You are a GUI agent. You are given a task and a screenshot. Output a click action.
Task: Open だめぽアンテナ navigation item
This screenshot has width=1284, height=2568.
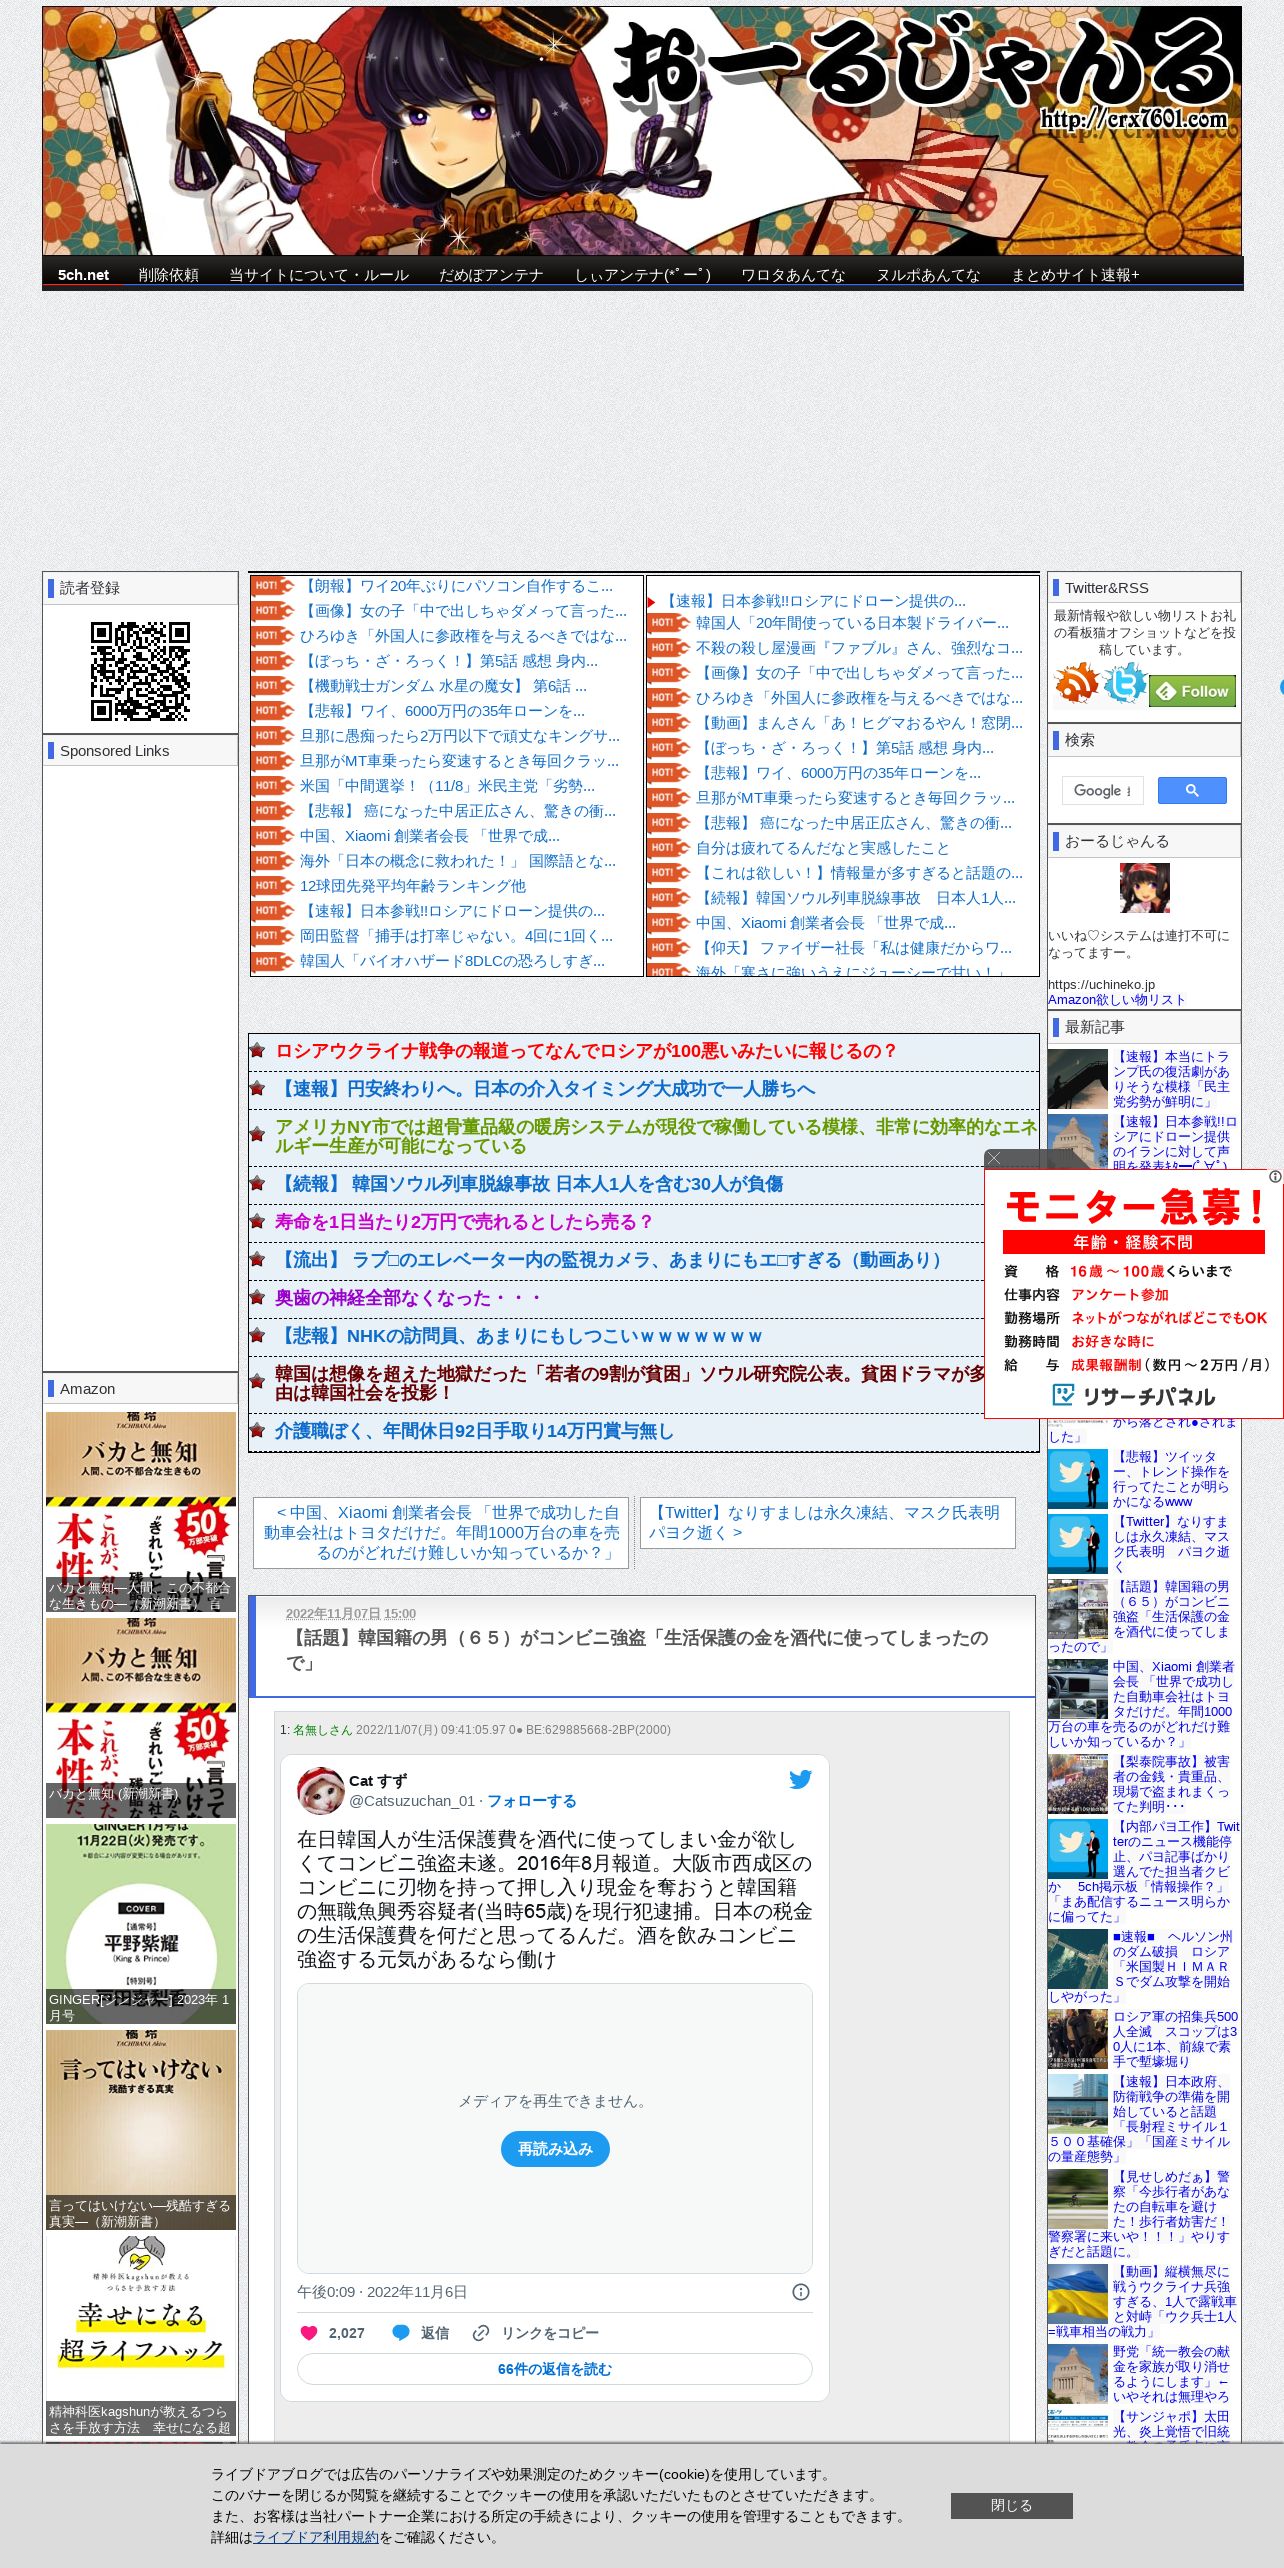pos(491,275)
